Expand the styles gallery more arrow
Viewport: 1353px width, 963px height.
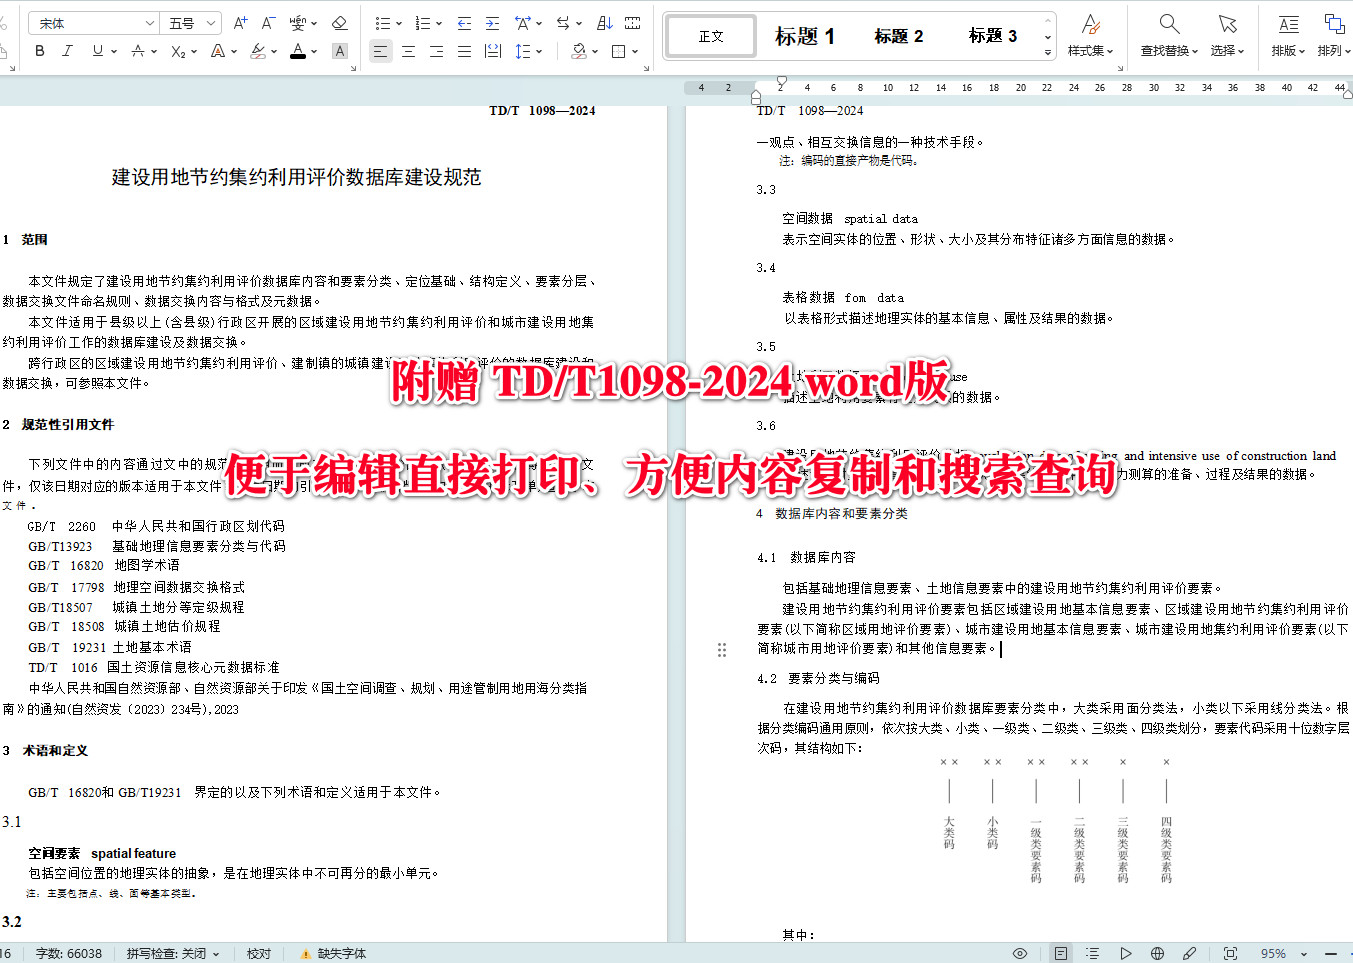pos(1048,52)
